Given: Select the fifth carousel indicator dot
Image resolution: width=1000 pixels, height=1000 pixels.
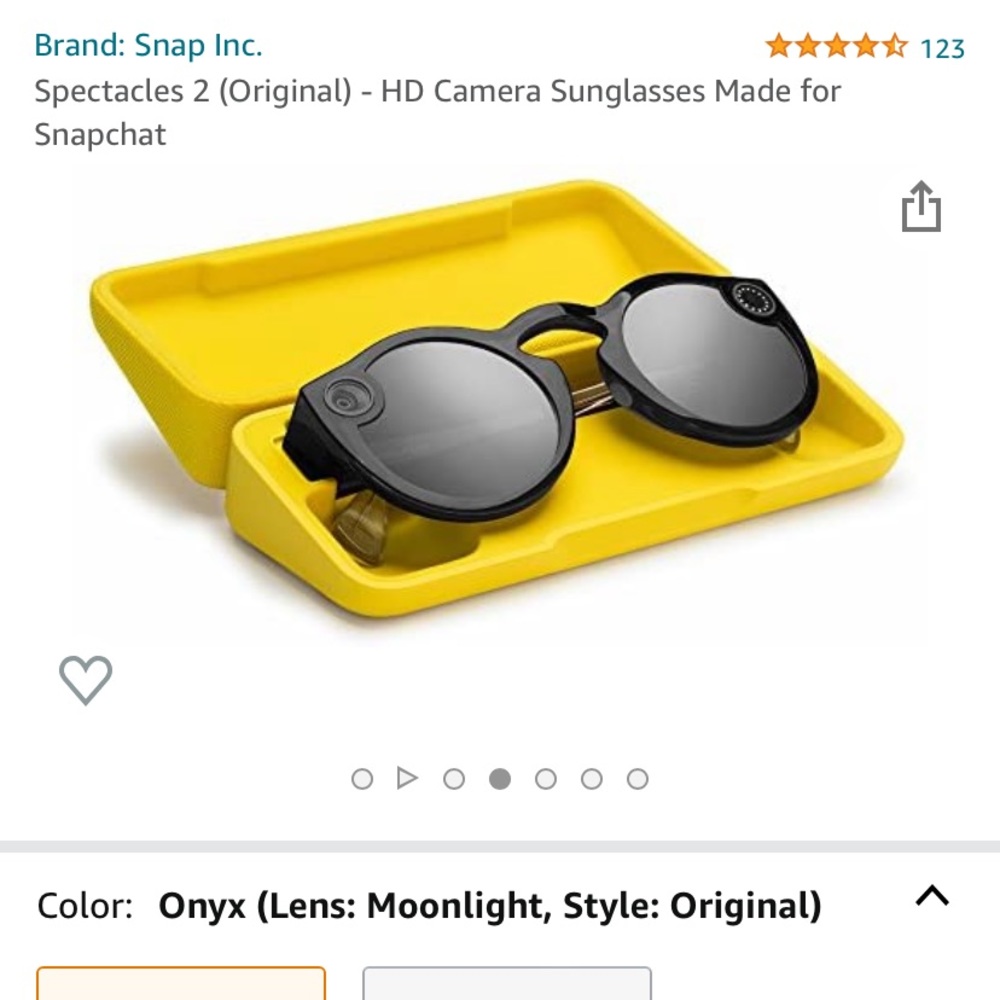Looking at the screenshot, I should (545, 779).
